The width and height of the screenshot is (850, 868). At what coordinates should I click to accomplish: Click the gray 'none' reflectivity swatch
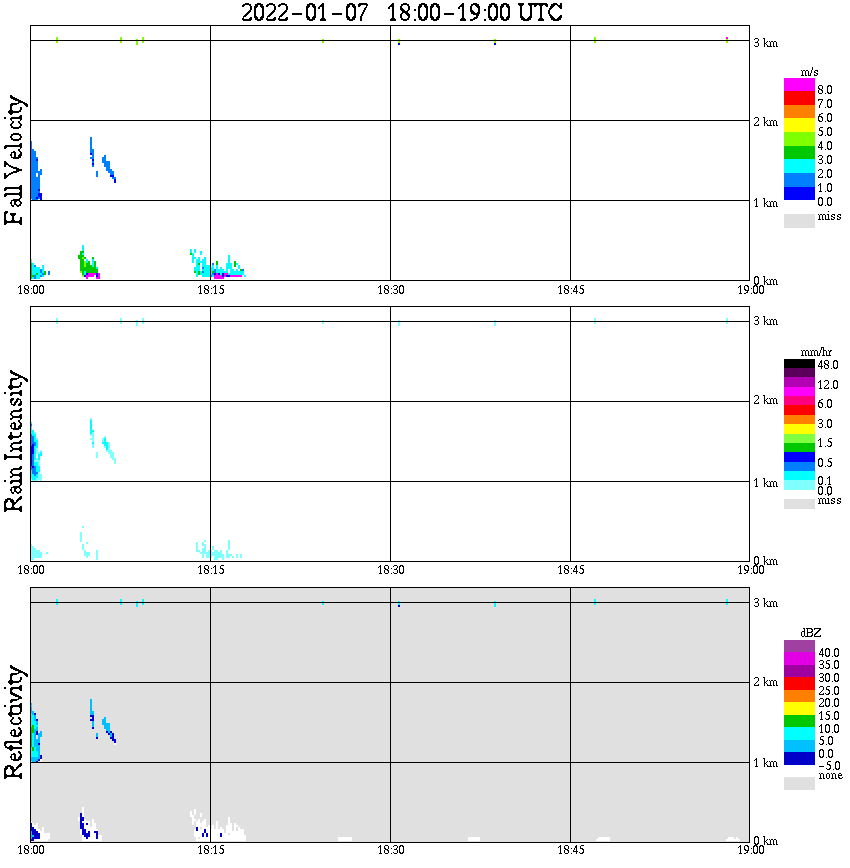(x=799, y=783)
